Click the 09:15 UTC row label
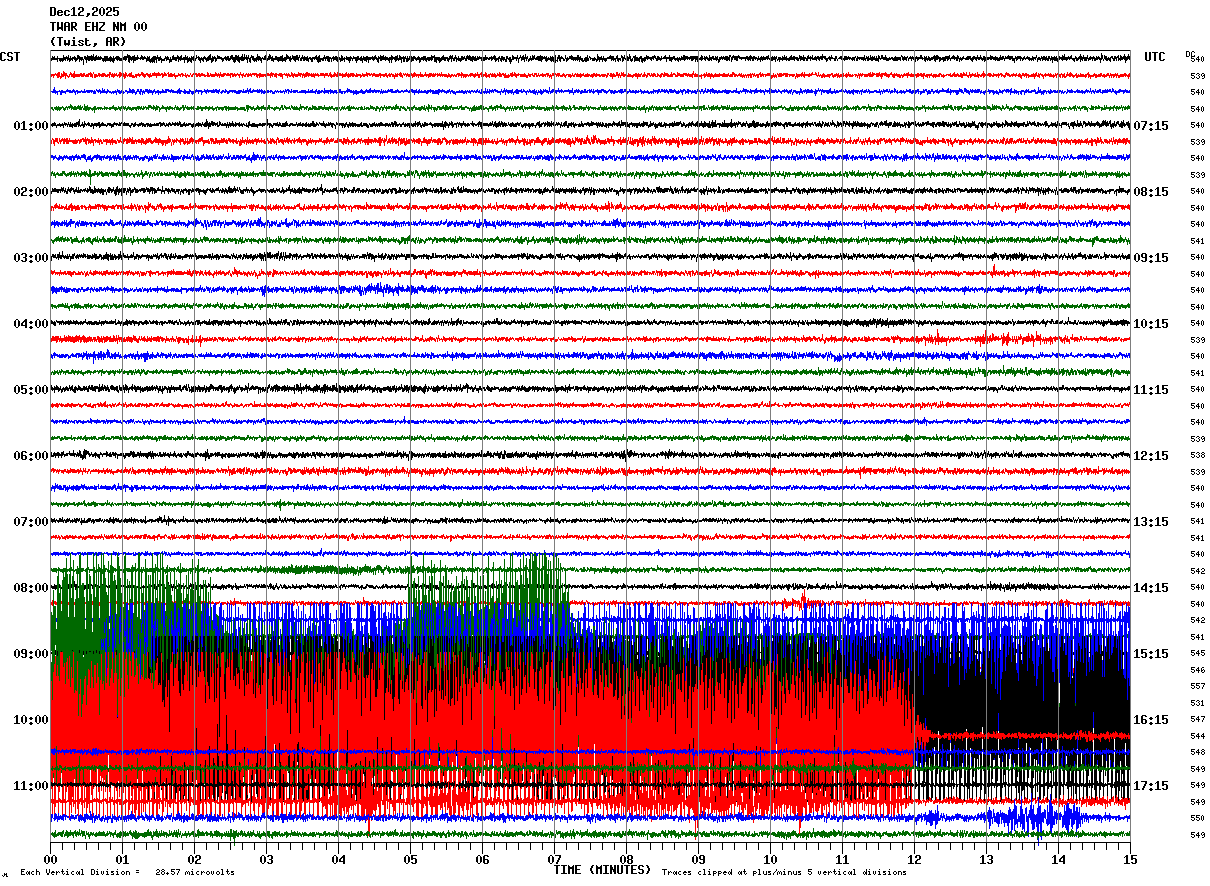This screenshot has width=1210, height=886. click(1151, 258)
